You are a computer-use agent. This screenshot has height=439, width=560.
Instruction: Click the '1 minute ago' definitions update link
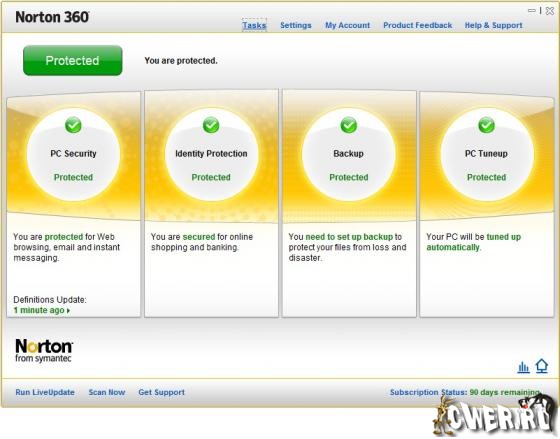(39, 310)
